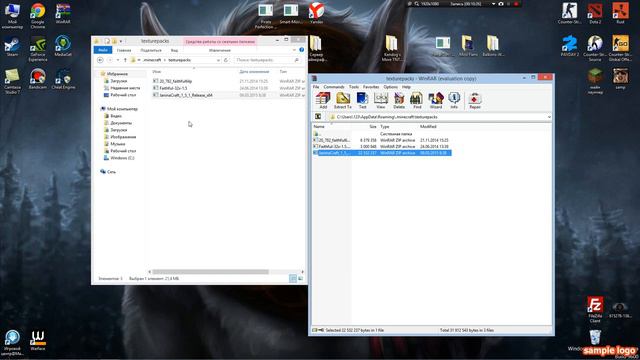Click Изображения in Explorer sidebar
640x360 pixels.
[x=123, y=137]
